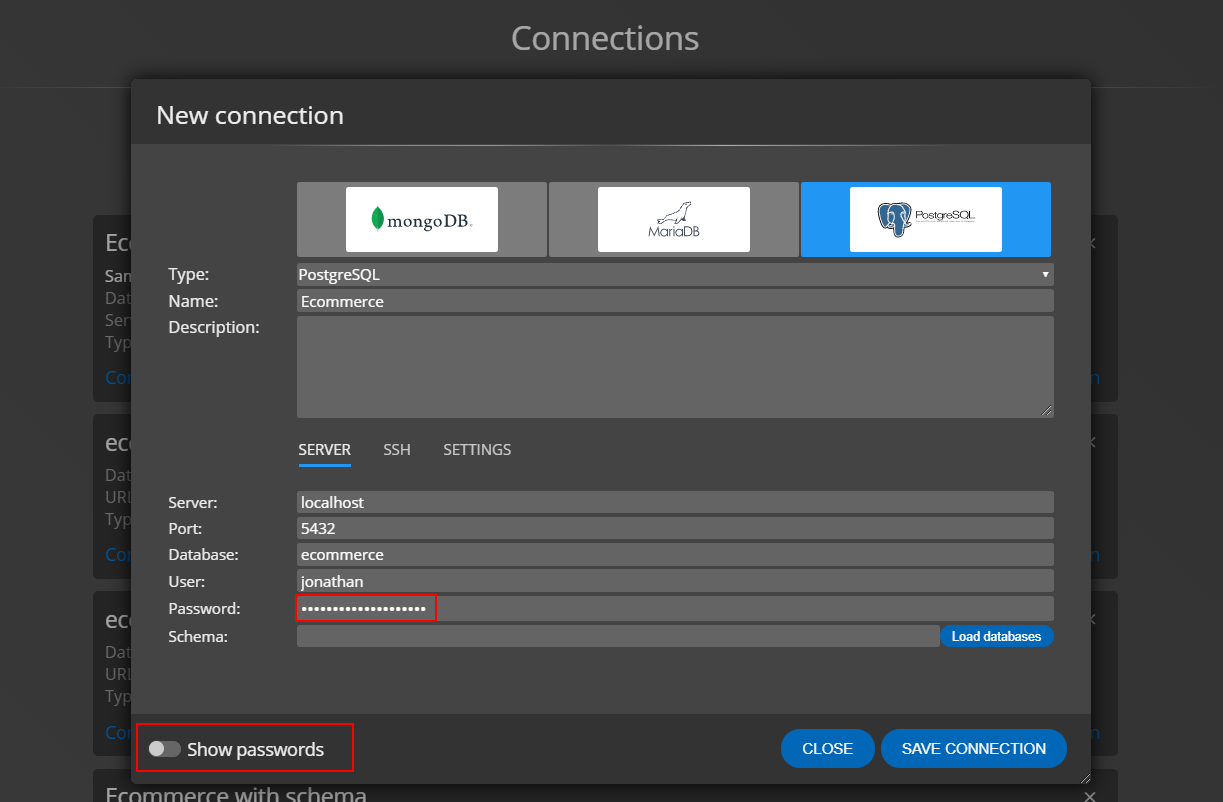Click the Name field containing Ecommerce

(675, 301)
